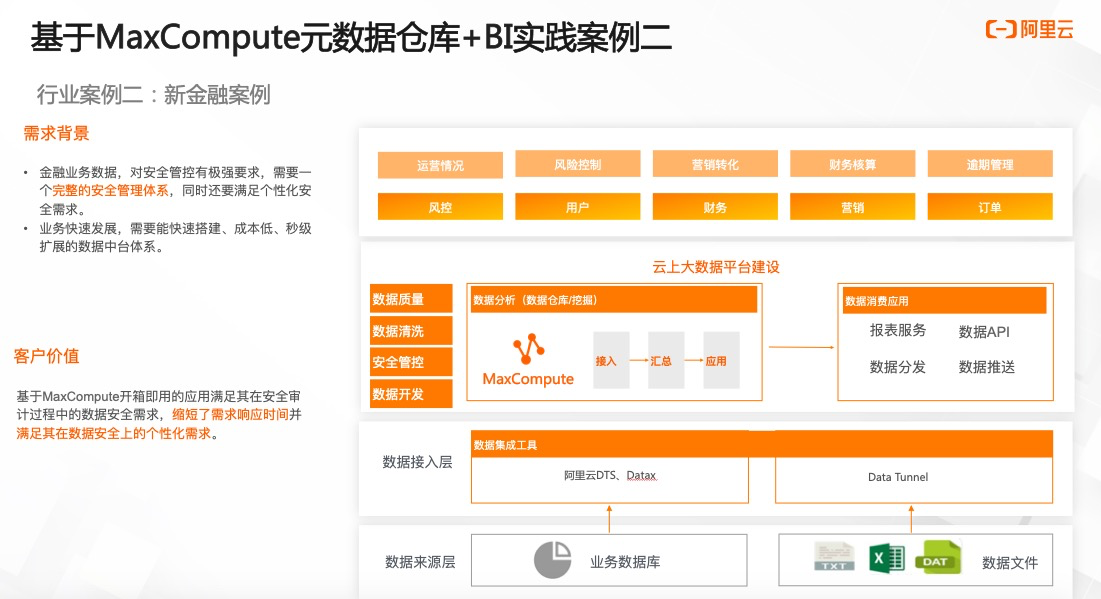This screenshot has height=599, width=1101.
Task: Select the gray pie chart database icon
Action: pyautogui.click(x=552, y=560)
